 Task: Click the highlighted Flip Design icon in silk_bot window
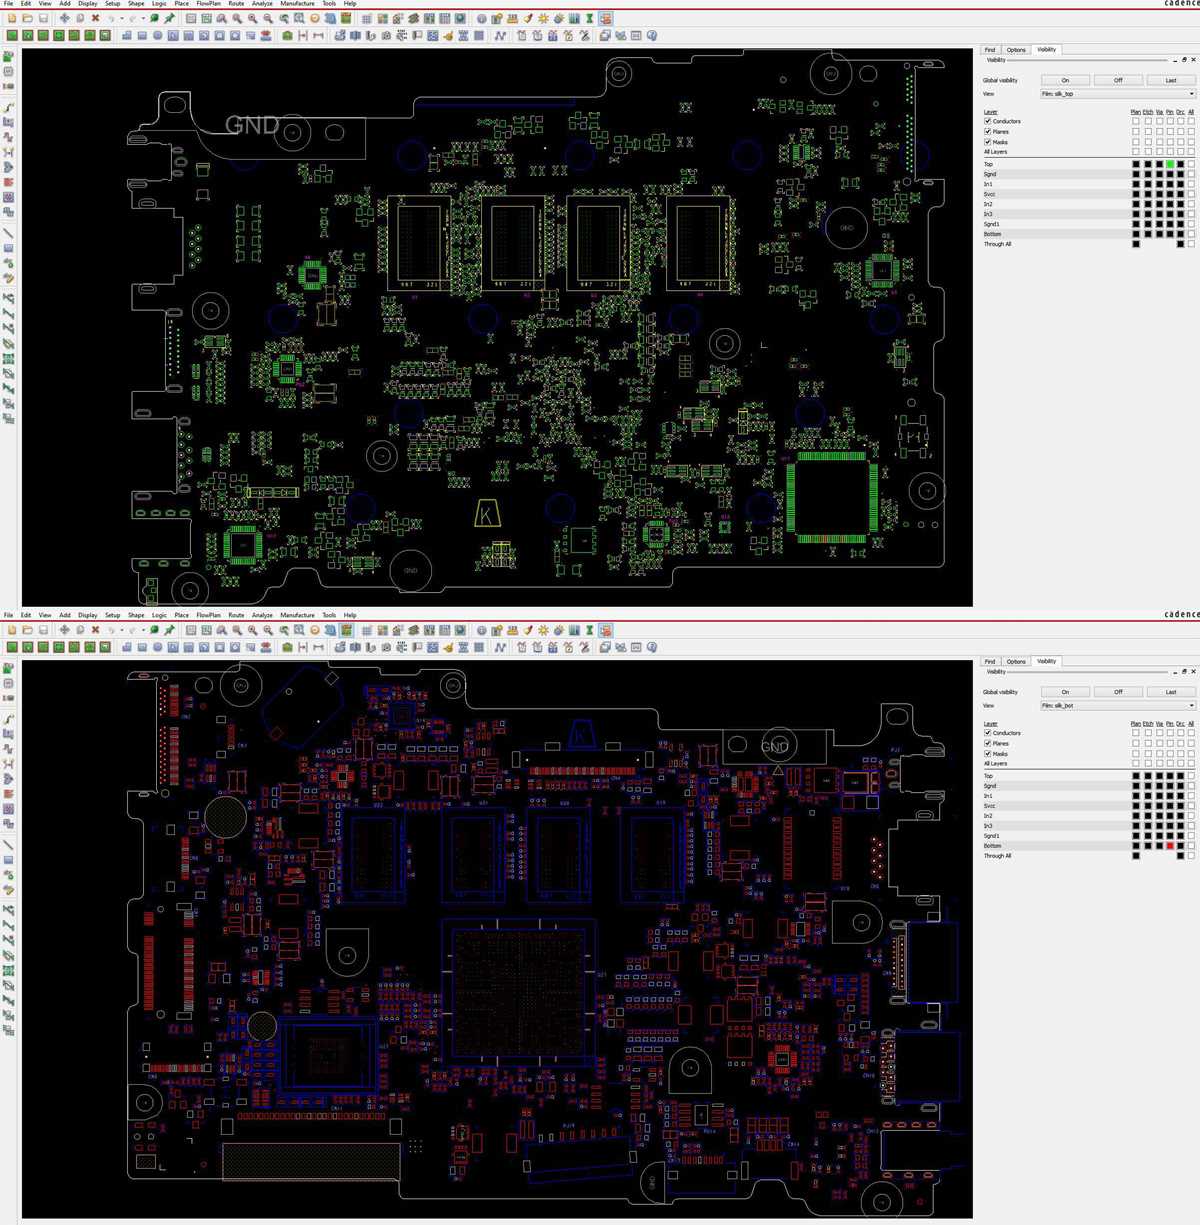tap(346, 630)
